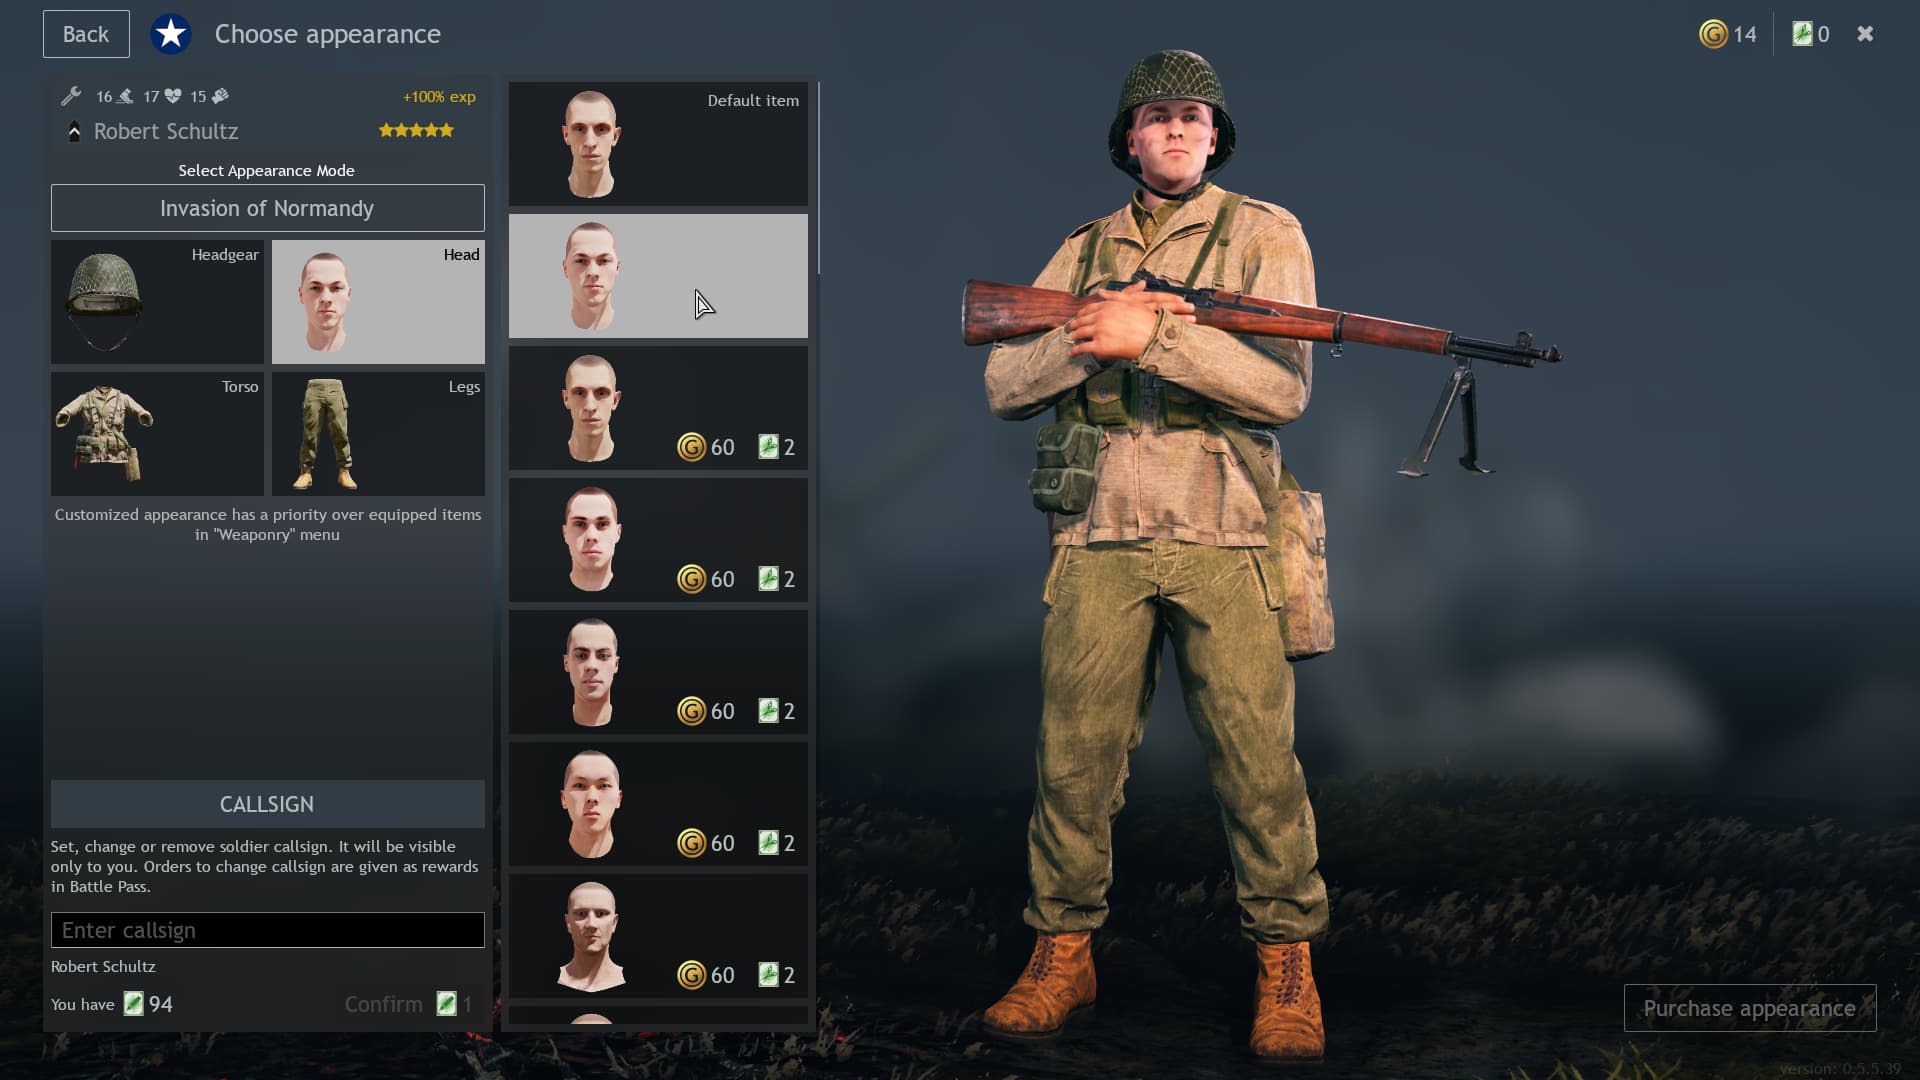
Task: Select the Headgear helmet slot
Action: (x=157, y=302)
